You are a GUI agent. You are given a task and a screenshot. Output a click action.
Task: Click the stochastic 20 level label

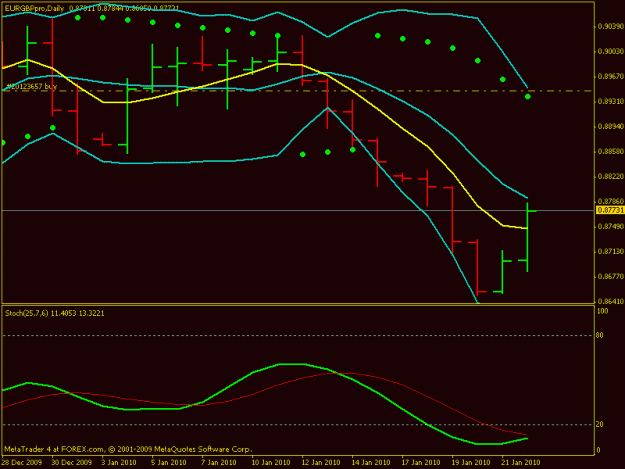click(599, 424)
